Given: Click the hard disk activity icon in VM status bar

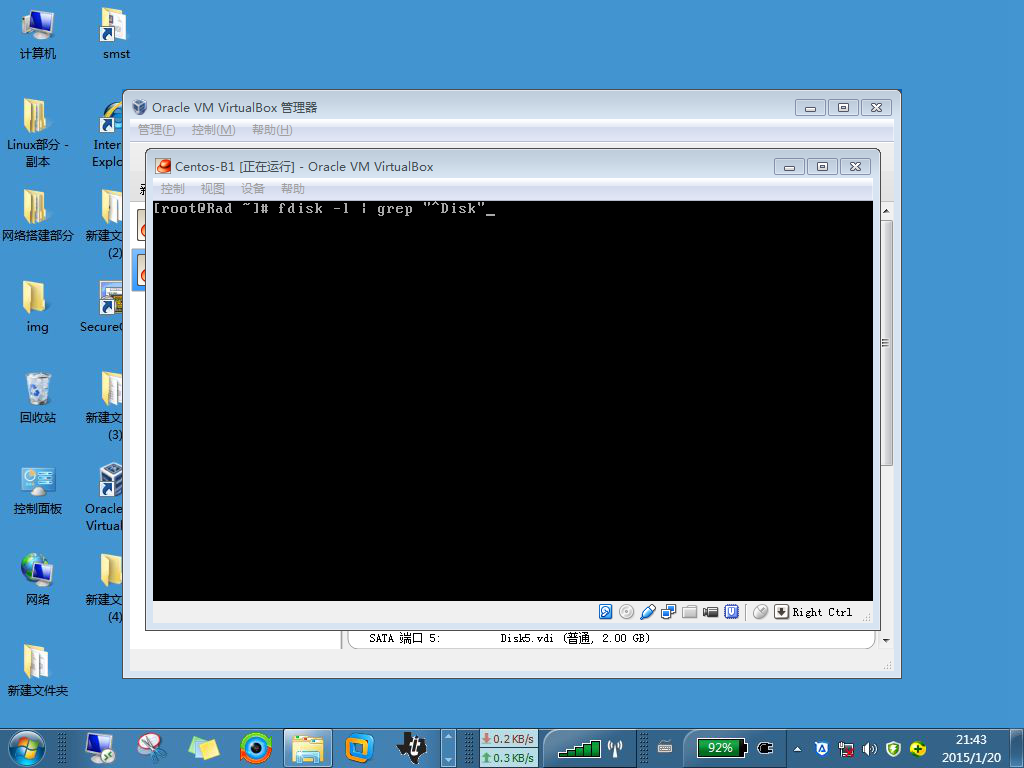Looking at the screenshot, I should tap(605, 612).
